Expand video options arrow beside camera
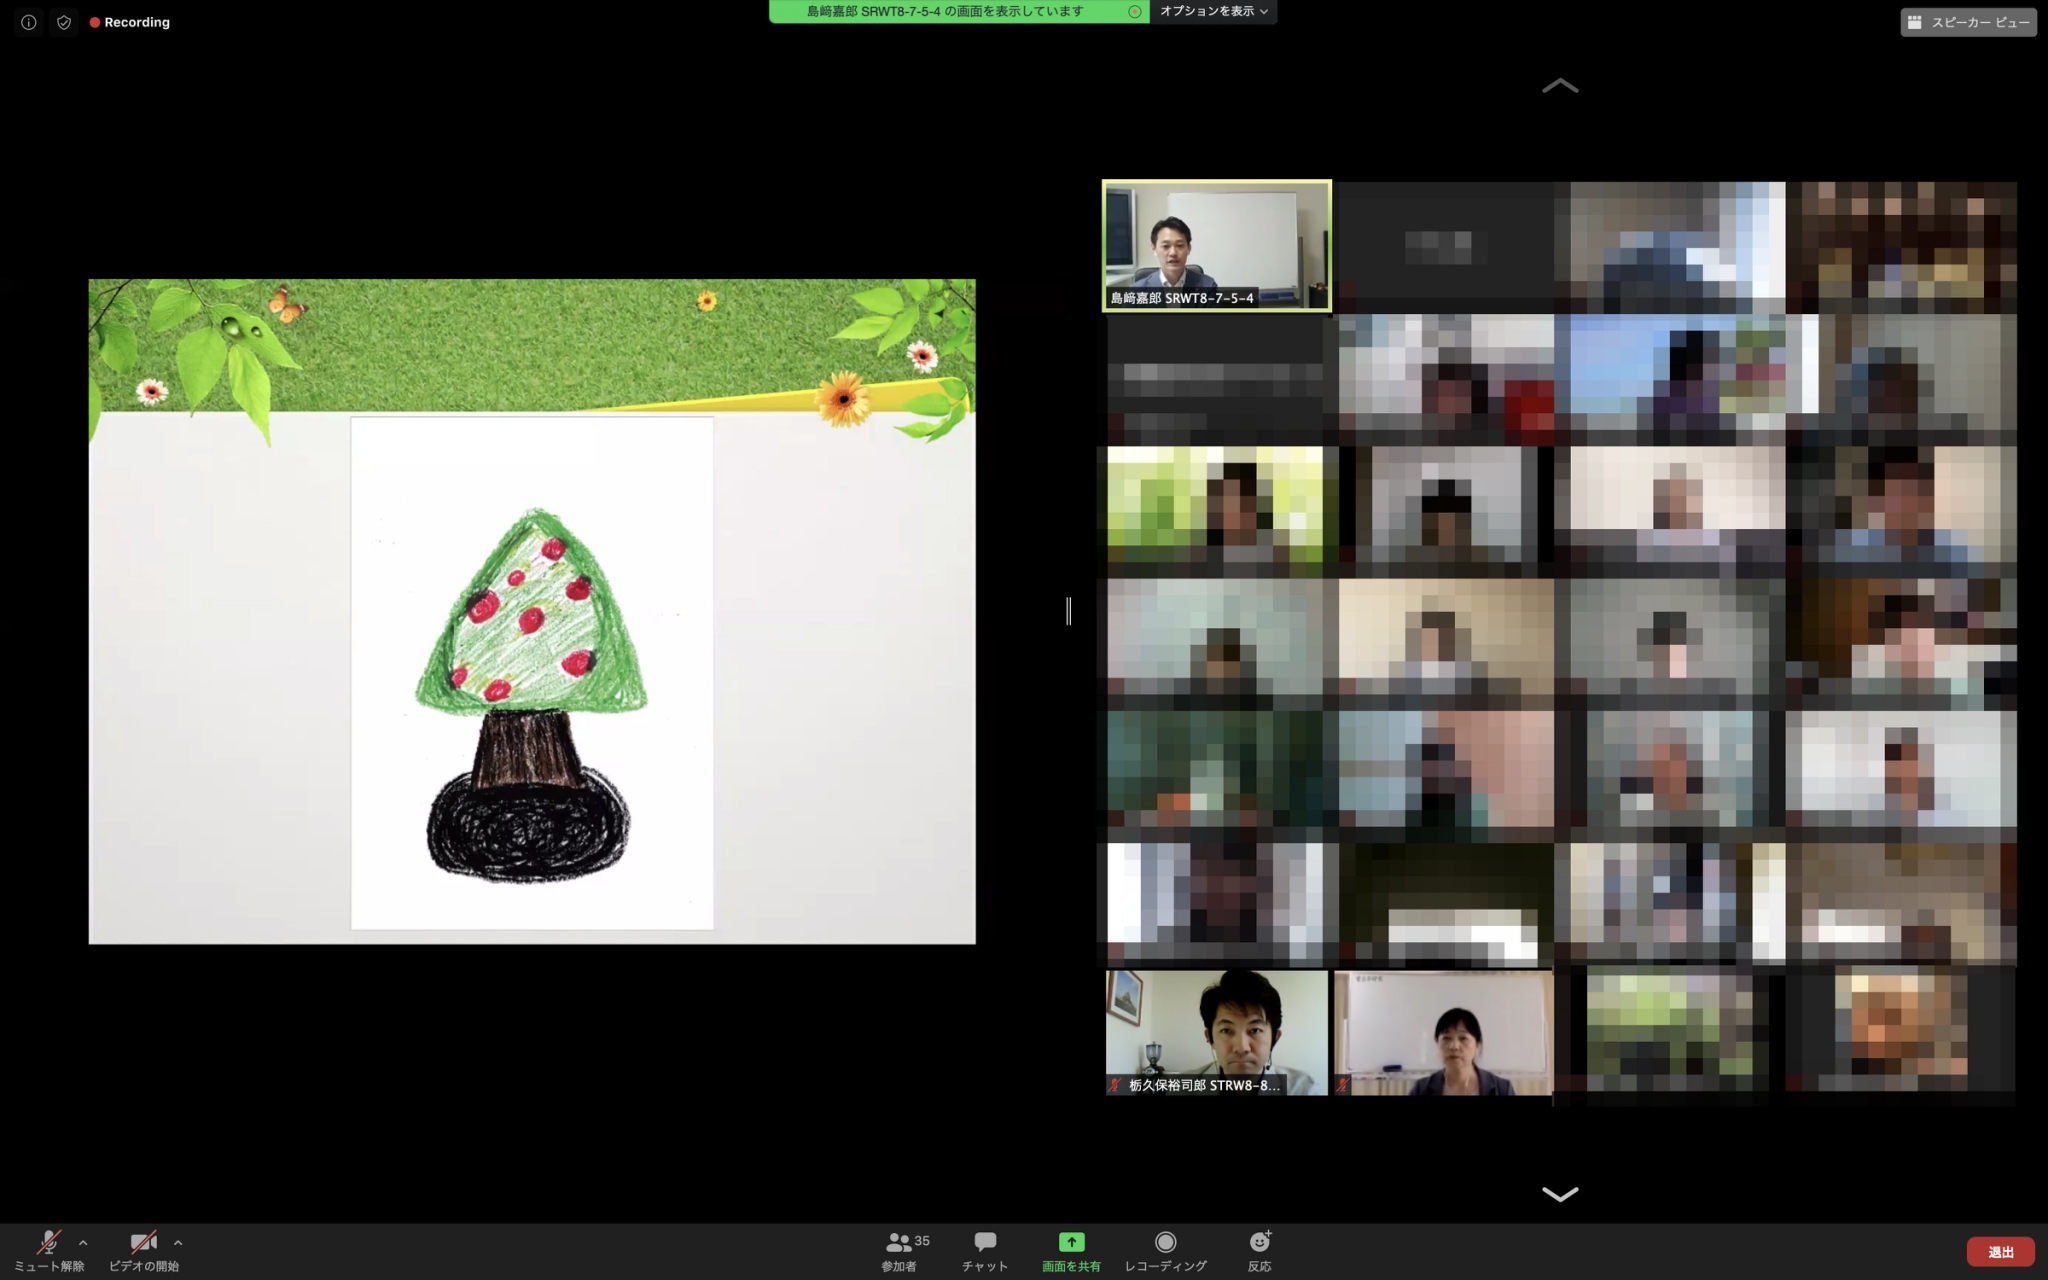The image size is (2048, 1280). 178,1243
